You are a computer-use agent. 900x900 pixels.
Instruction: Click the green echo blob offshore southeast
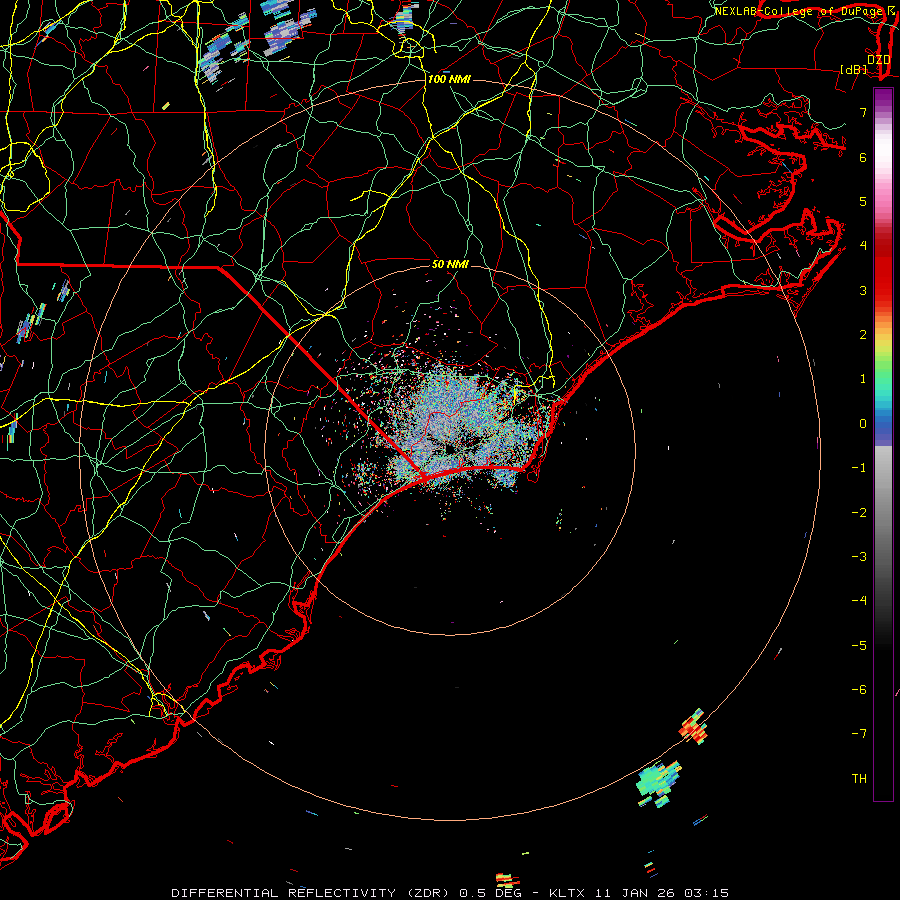(x=659, y=783)
